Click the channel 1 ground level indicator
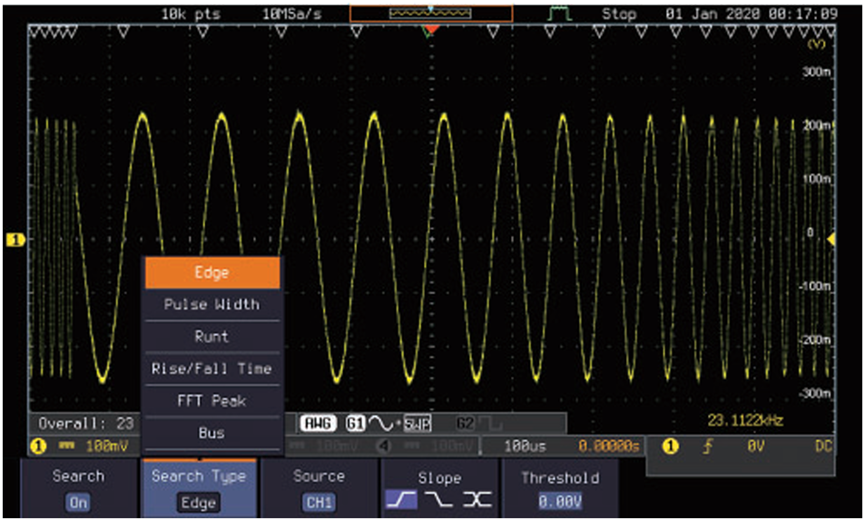 point(15,240)
